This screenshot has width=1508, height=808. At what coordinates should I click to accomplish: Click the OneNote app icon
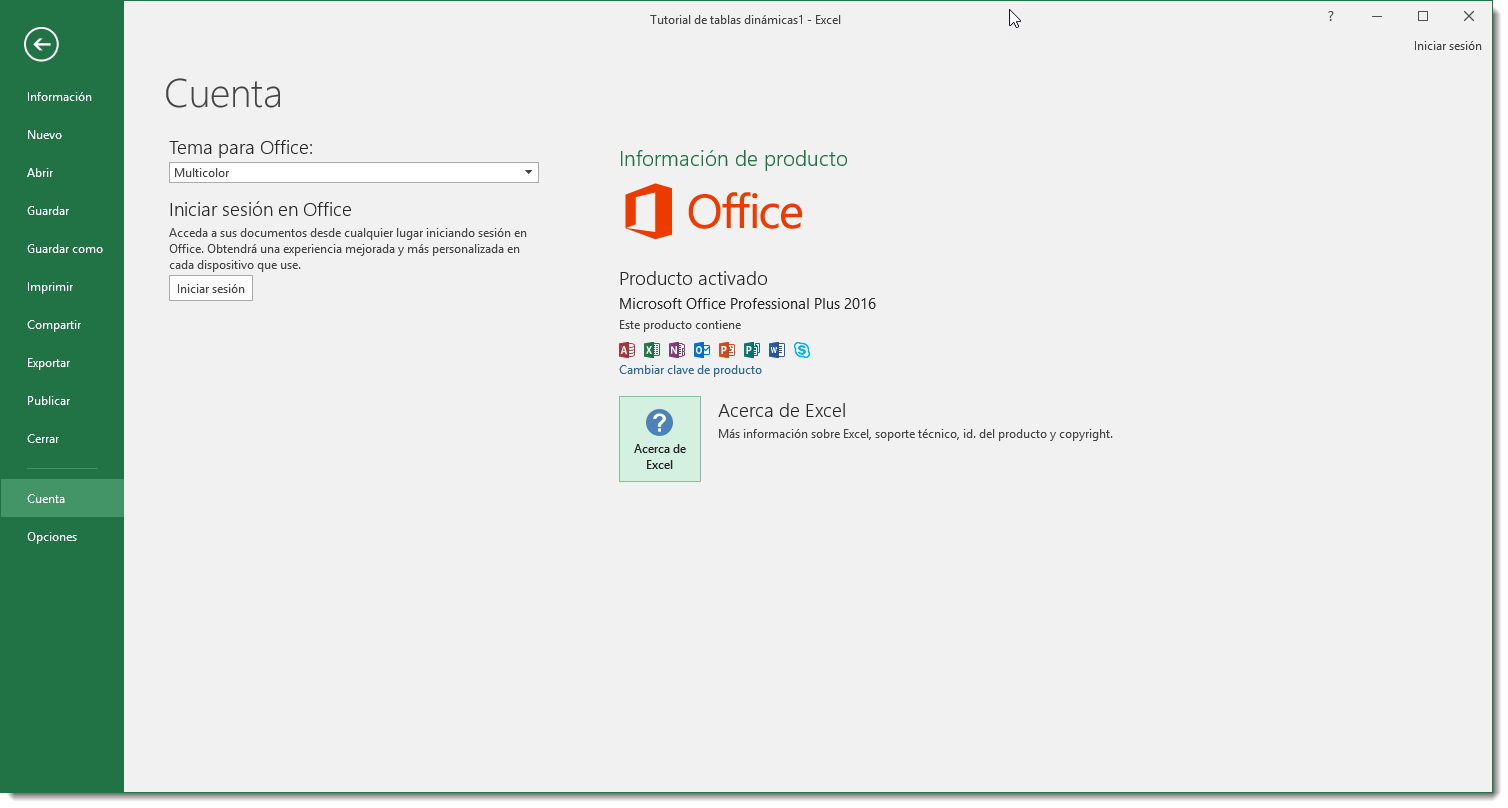[x=677, y=350]
